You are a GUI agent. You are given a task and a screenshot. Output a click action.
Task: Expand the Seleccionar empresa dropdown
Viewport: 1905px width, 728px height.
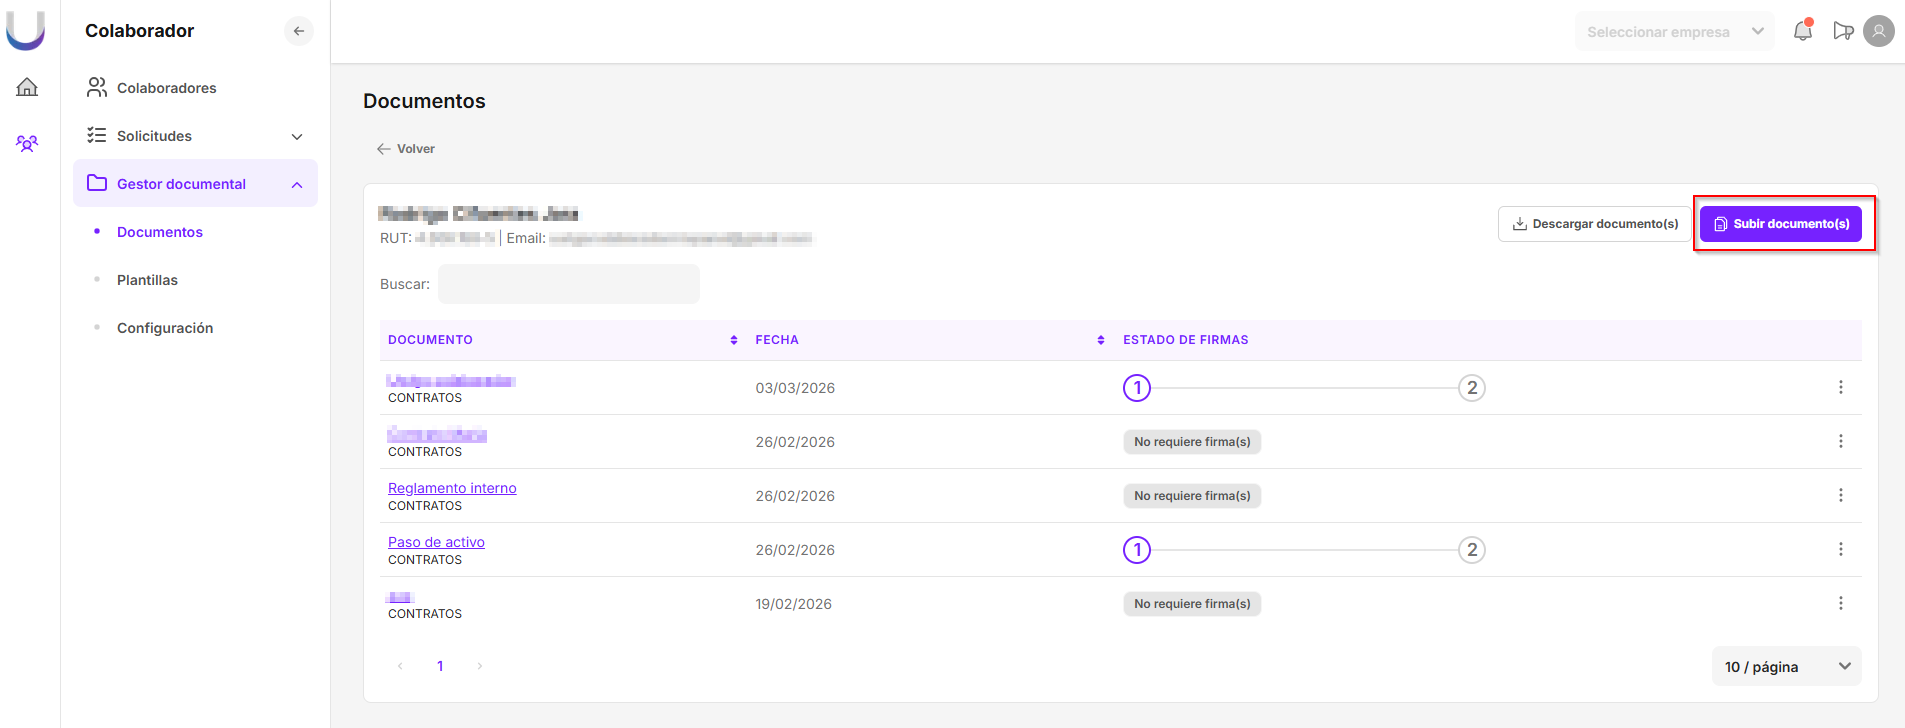(x=1673, y=32)
